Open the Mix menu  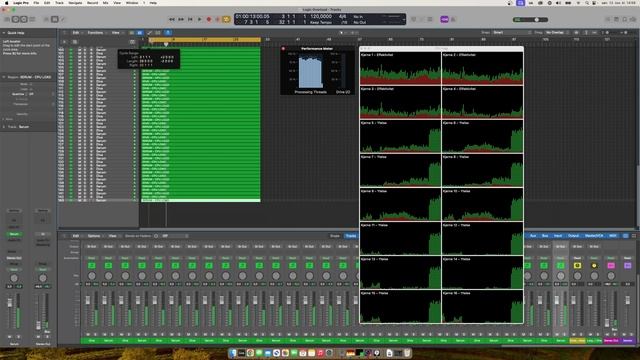[x=106, y=3]
